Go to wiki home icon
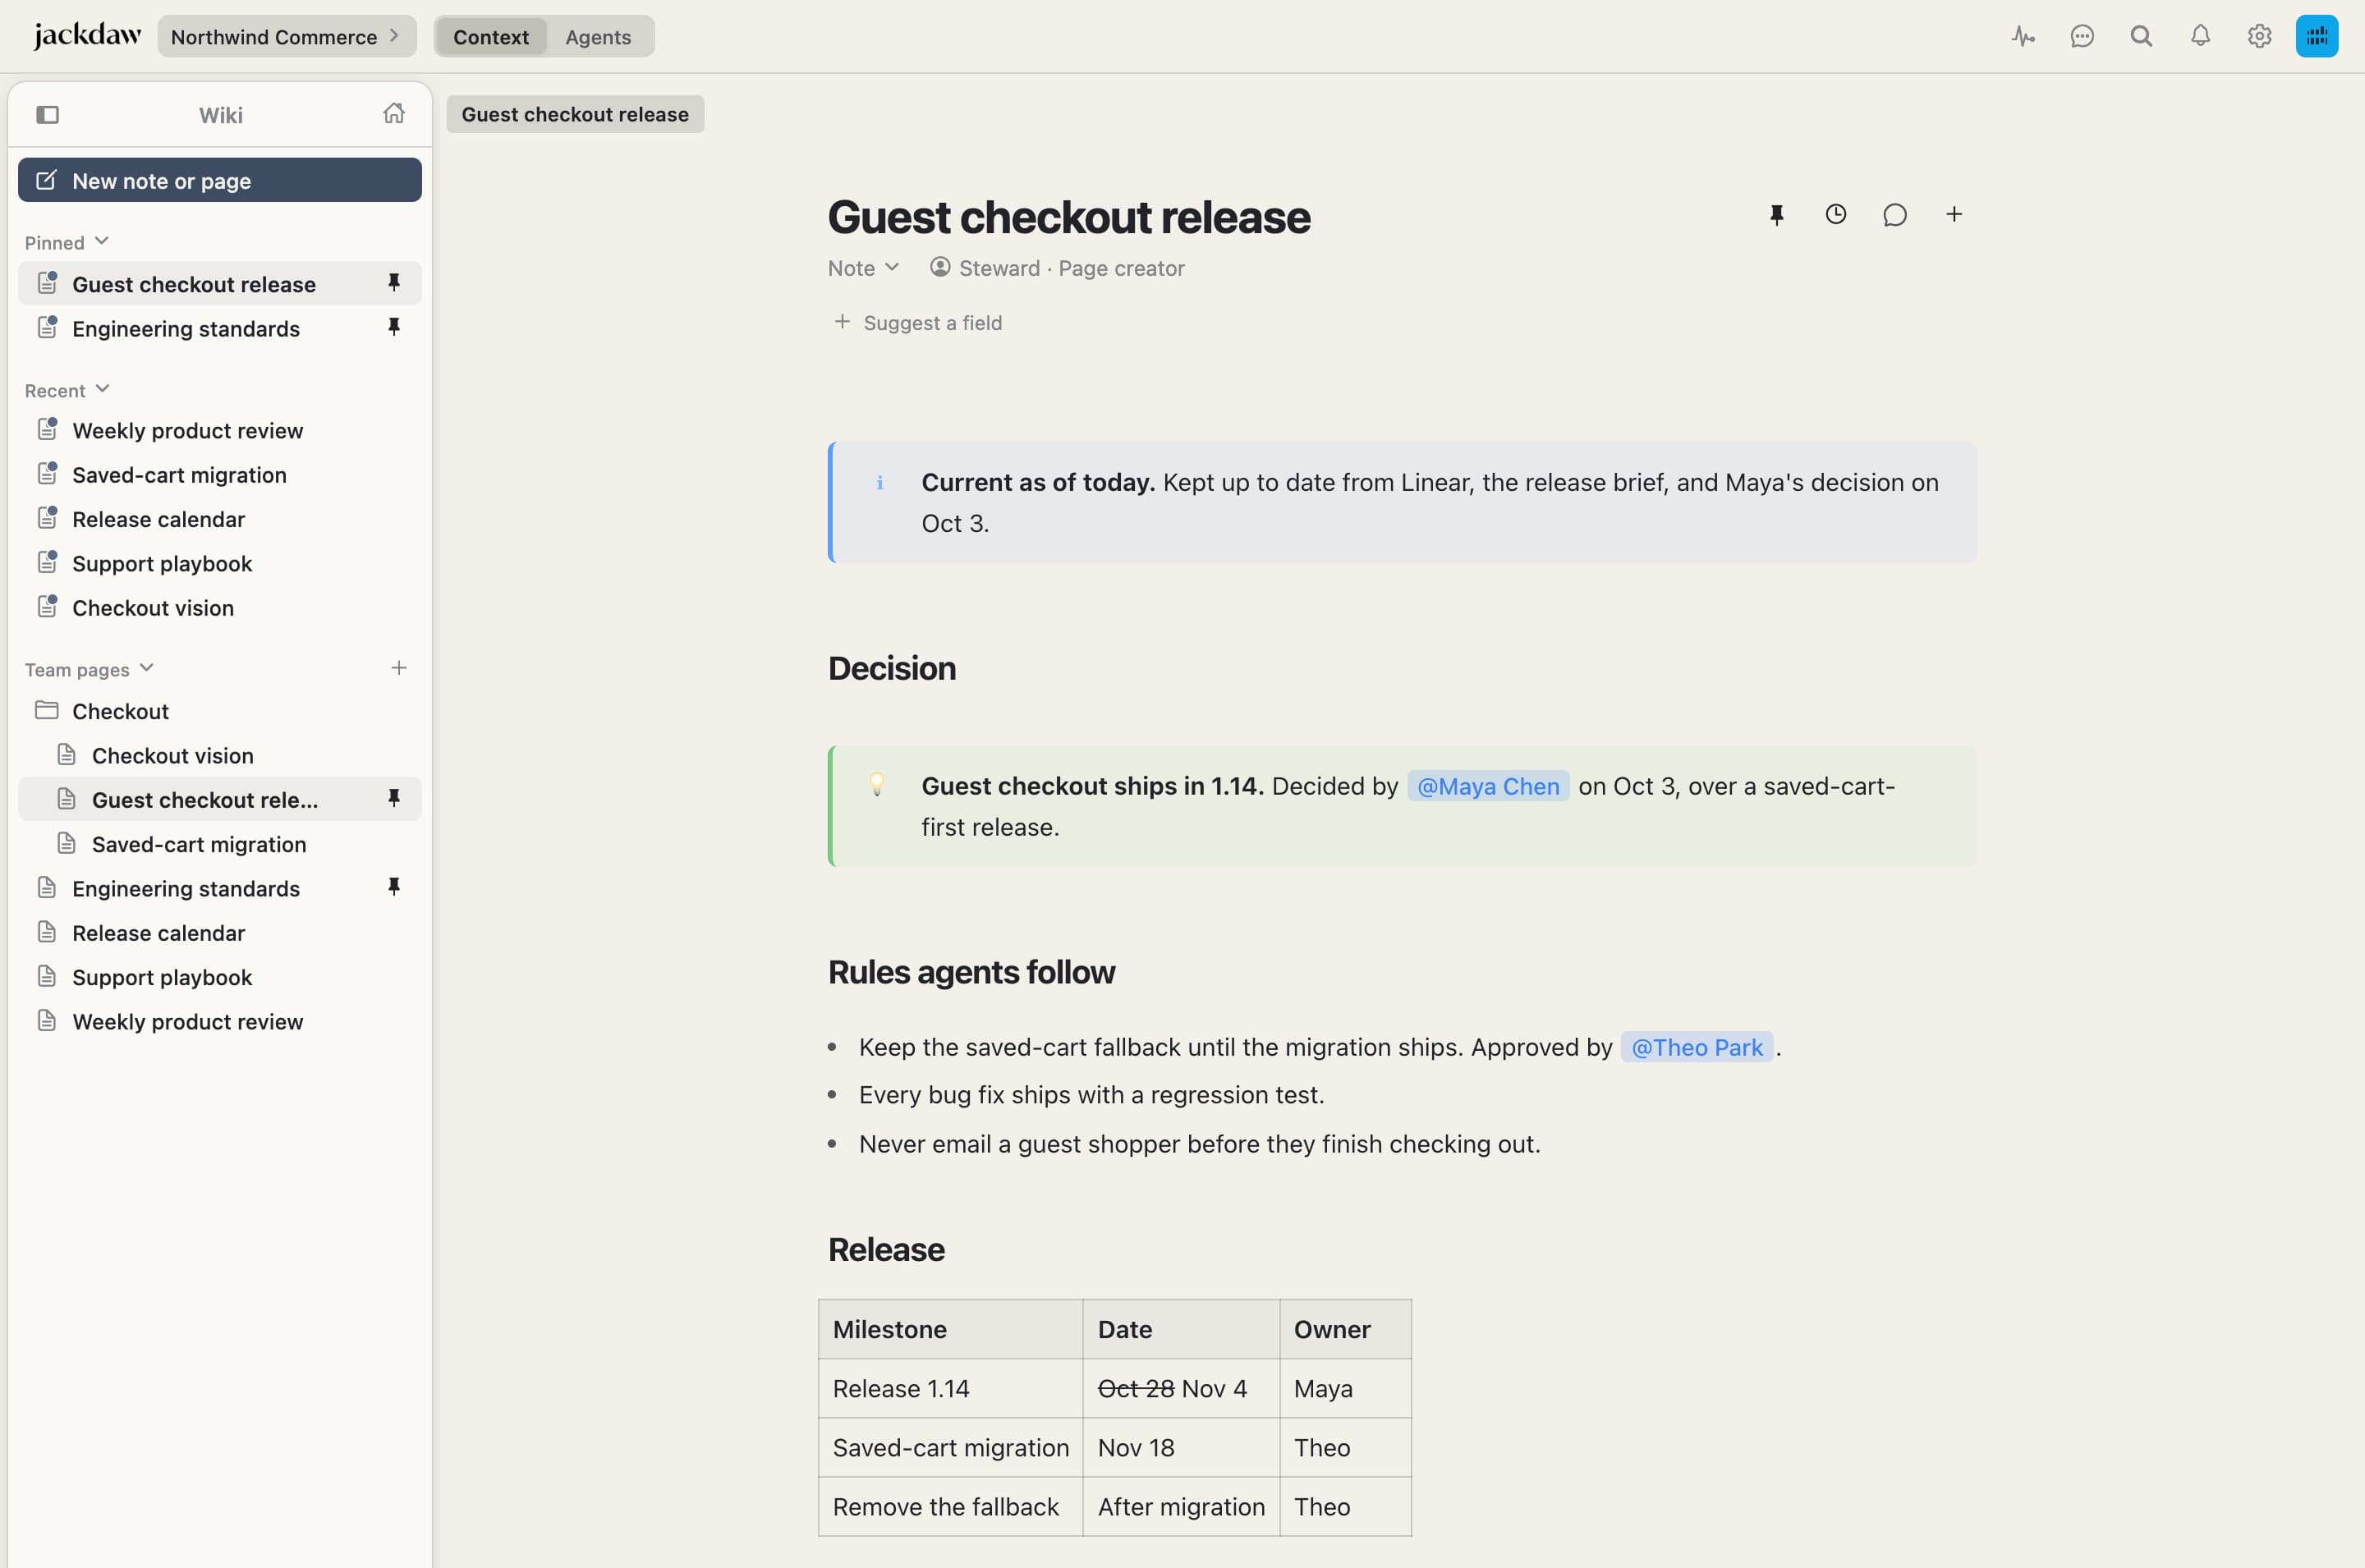 click(x=394, y=114)
